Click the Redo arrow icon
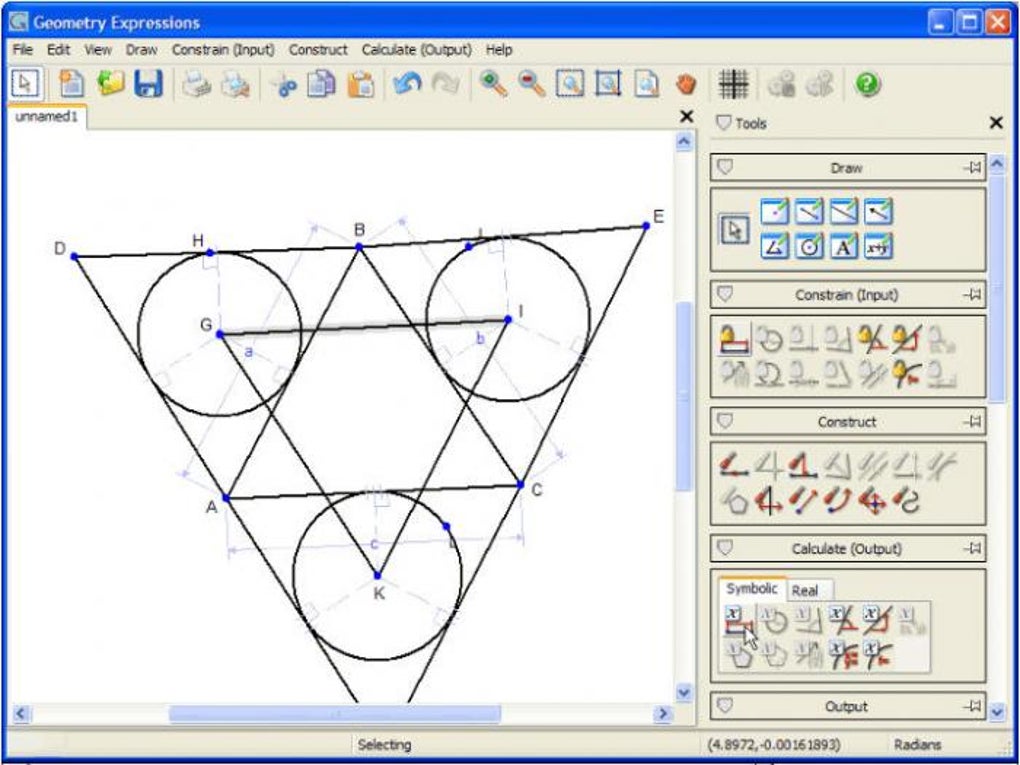Image resolution: width=1020 pixels, height=765 pixels. (x=446, y=84)
